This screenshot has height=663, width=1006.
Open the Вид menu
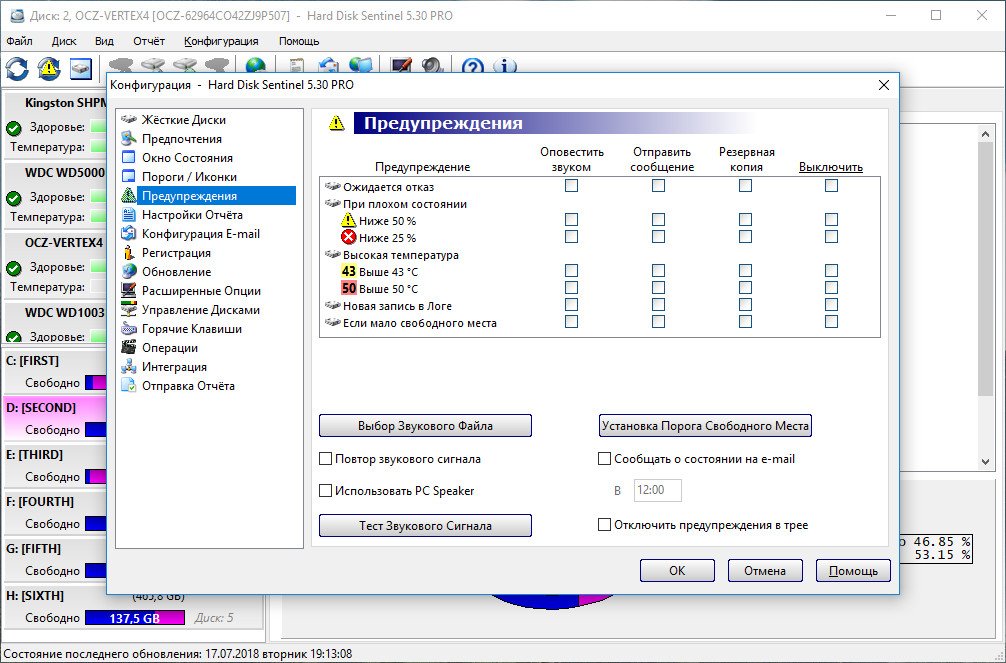tap(104, 41)
